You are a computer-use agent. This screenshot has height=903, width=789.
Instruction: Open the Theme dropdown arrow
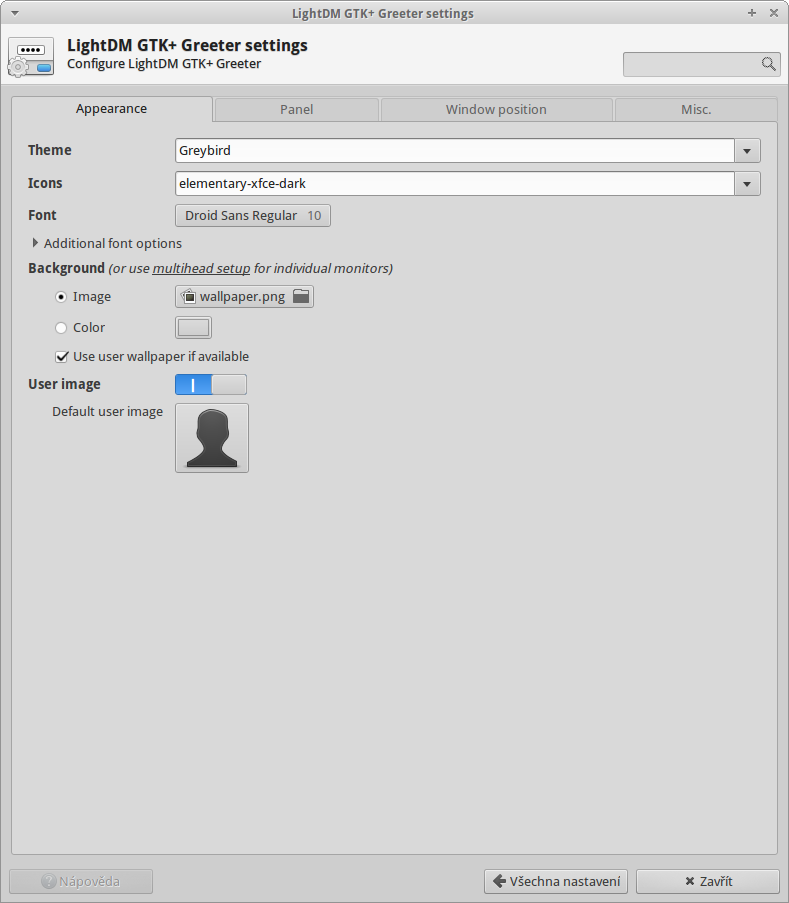747,151
